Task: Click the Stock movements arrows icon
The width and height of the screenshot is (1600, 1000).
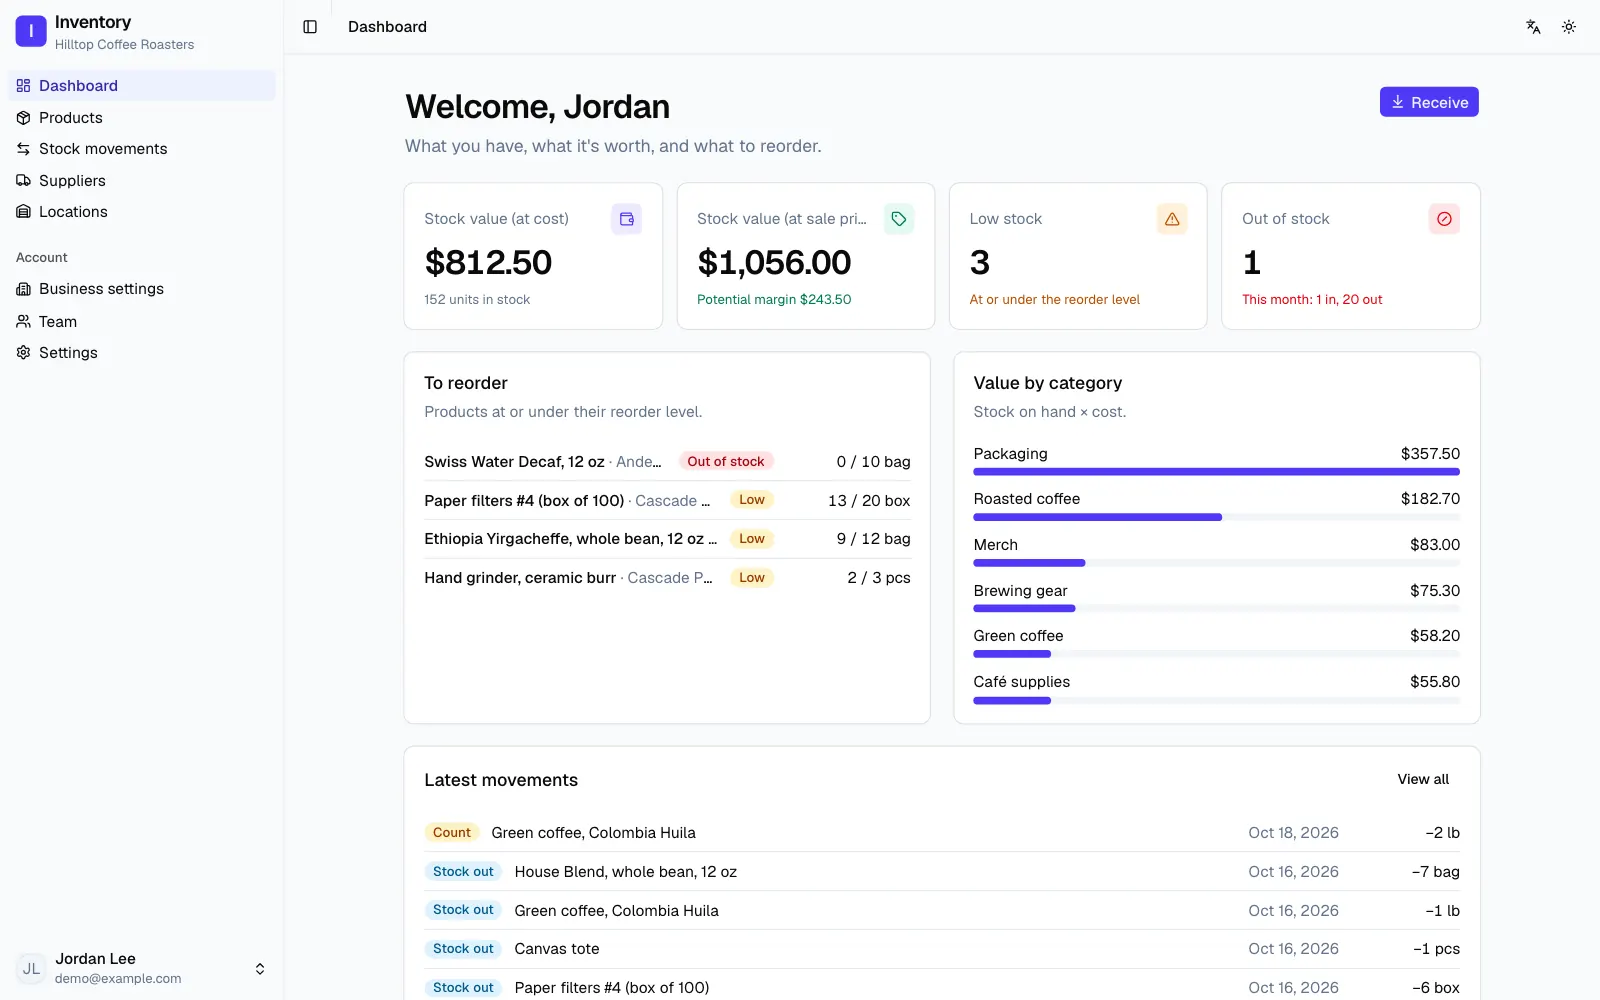Action: (24, 149)
